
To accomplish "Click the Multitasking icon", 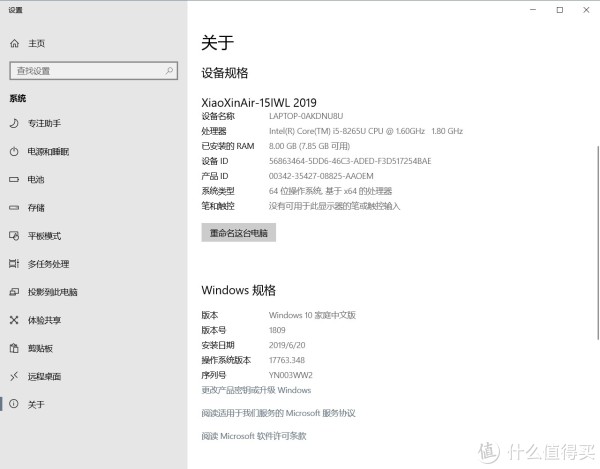I will click(x=14, y=264).
